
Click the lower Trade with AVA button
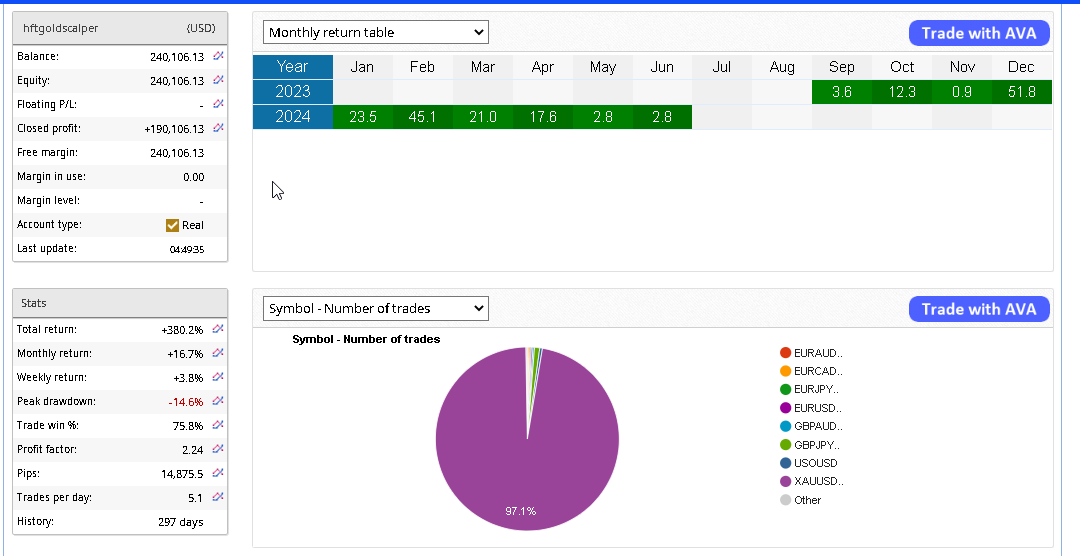[x=979, y=309]
